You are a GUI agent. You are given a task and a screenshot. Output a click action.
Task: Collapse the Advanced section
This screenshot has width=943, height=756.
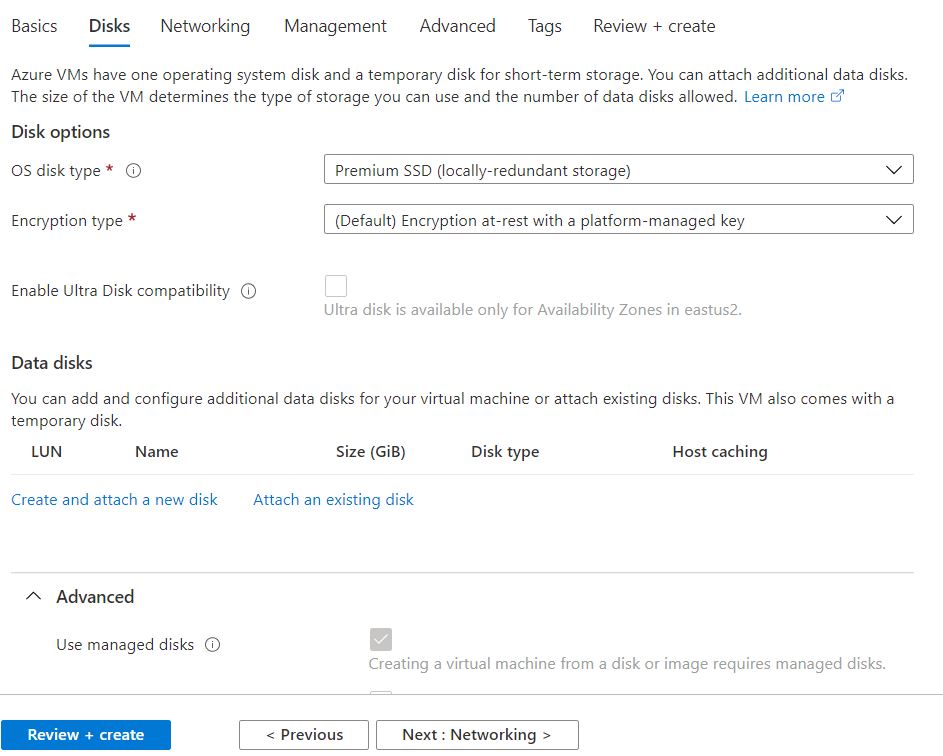click(34, 597)
